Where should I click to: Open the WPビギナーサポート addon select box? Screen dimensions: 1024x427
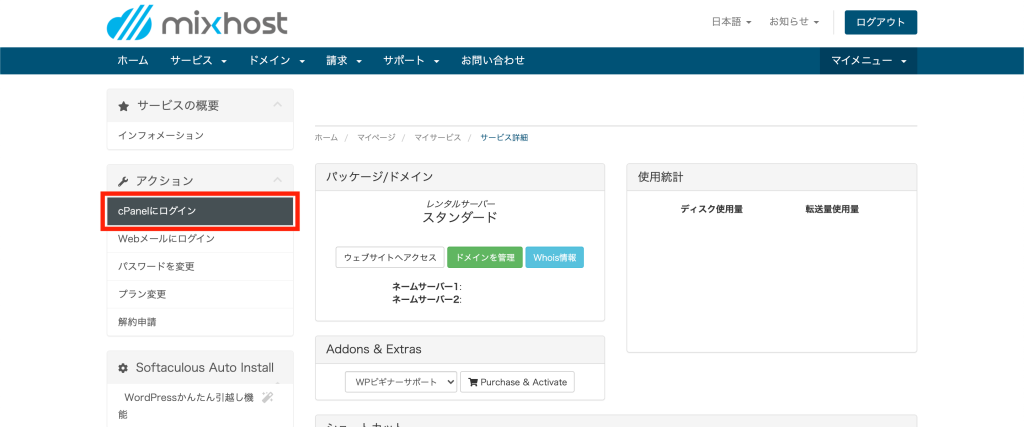[401, 382]
